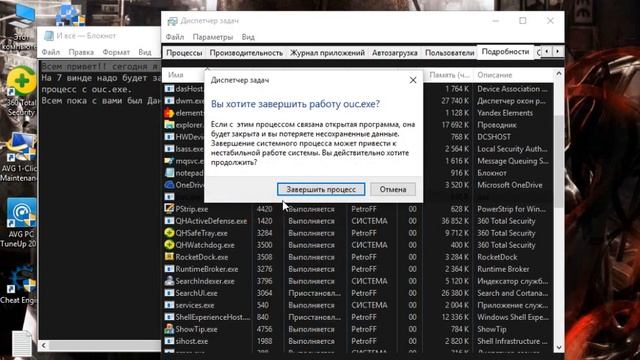Select the Подробности tab
The width and height of the screenshot is (640, 360).
tap(505, 52)
